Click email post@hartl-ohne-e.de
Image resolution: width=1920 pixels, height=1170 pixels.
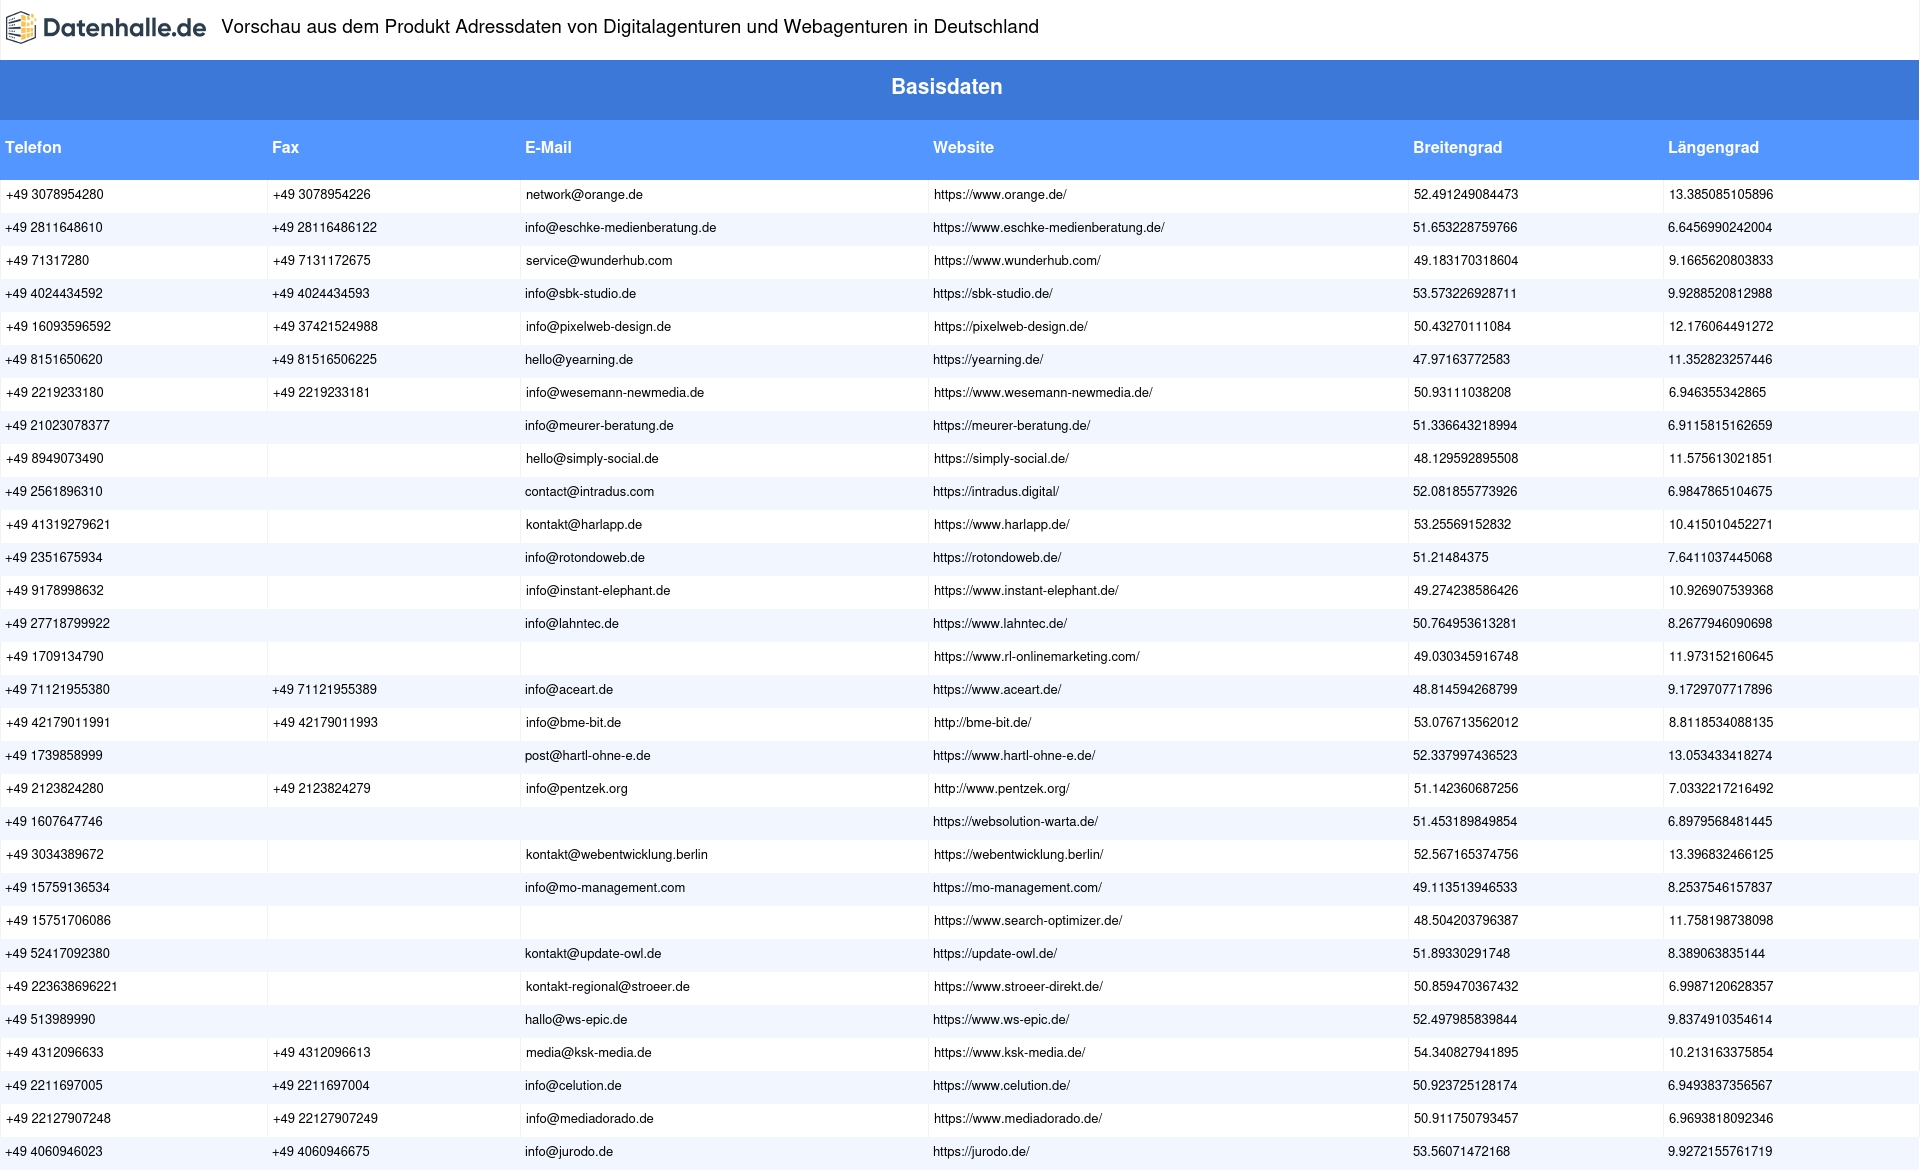click(x=588, y=756)
